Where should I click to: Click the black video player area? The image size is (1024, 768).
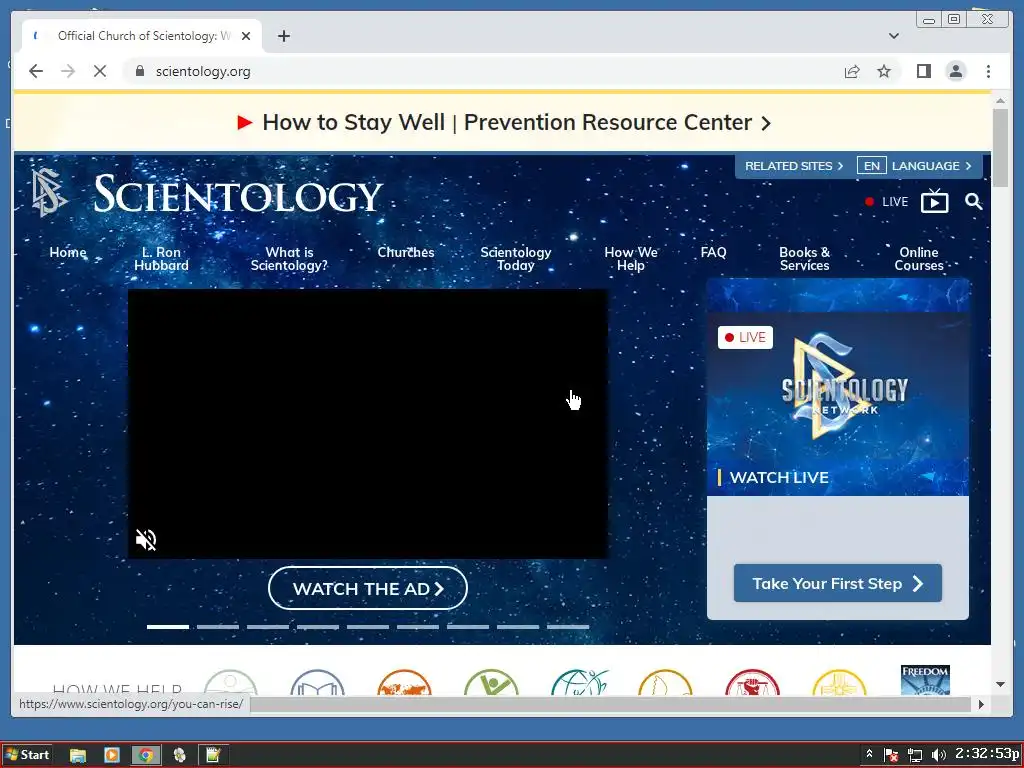pos(368,424)
